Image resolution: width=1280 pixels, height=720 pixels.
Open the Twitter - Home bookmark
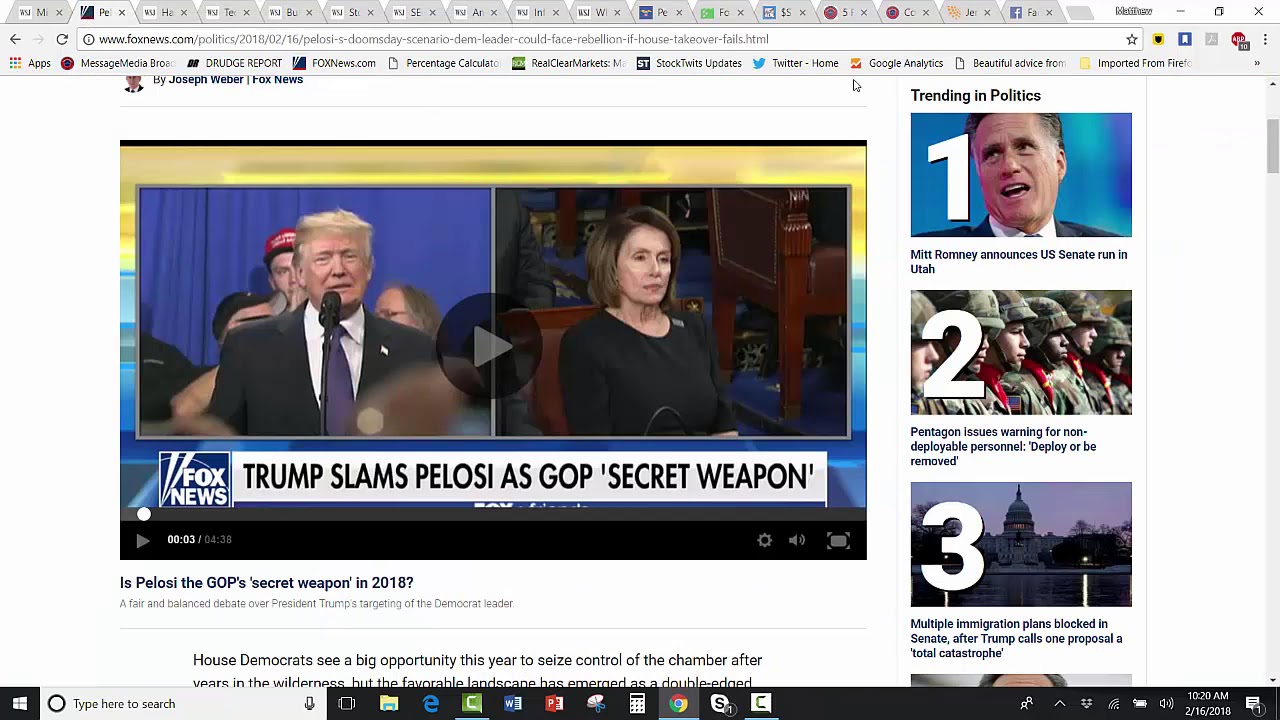(795, 63)
